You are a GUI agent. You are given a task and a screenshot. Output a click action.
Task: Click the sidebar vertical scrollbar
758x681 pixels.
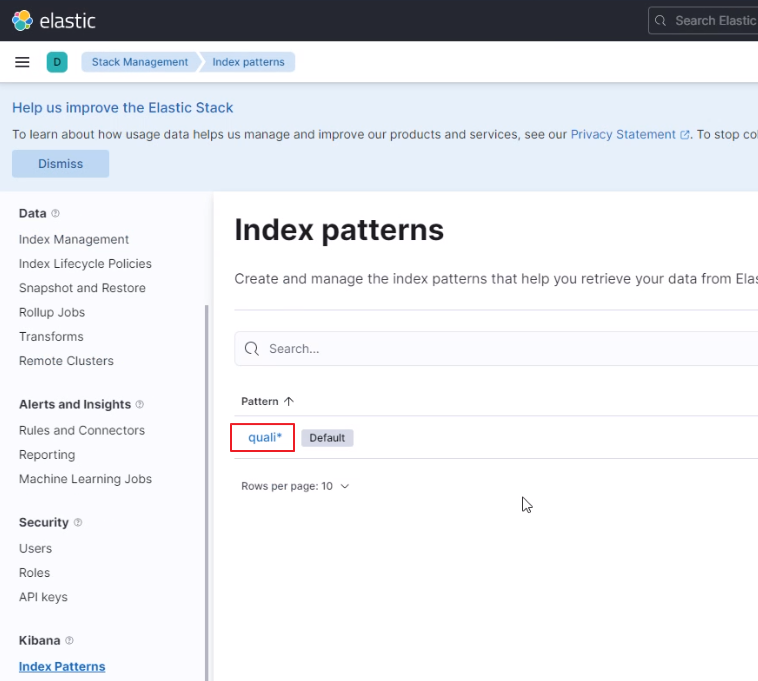tap(207, 493)
